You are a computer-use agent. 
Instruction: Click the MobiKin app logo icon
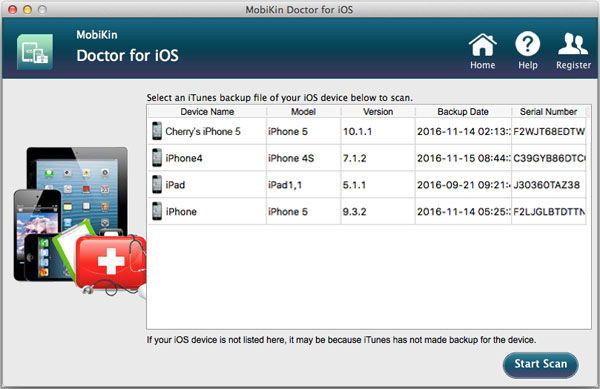point(35,52)
